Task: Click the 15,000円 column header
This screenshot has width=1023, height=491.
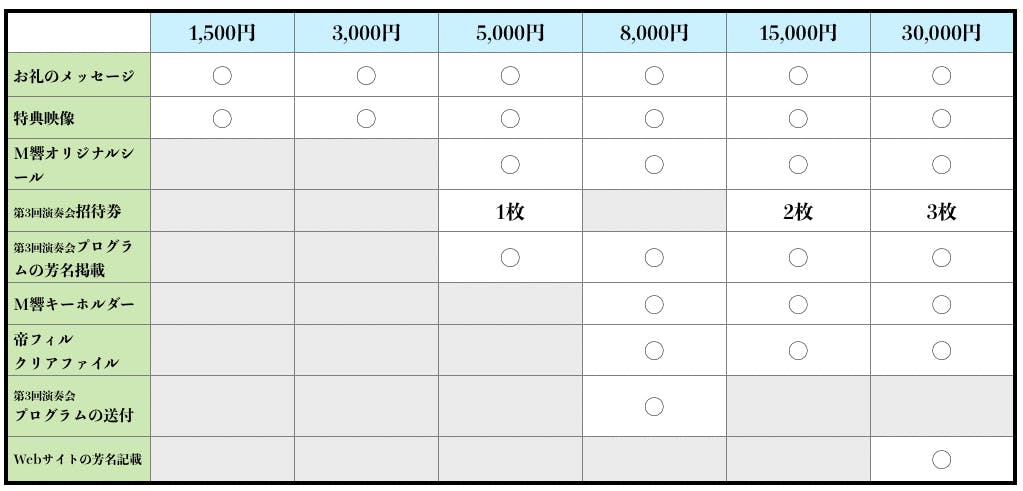Action: [798, 33]
